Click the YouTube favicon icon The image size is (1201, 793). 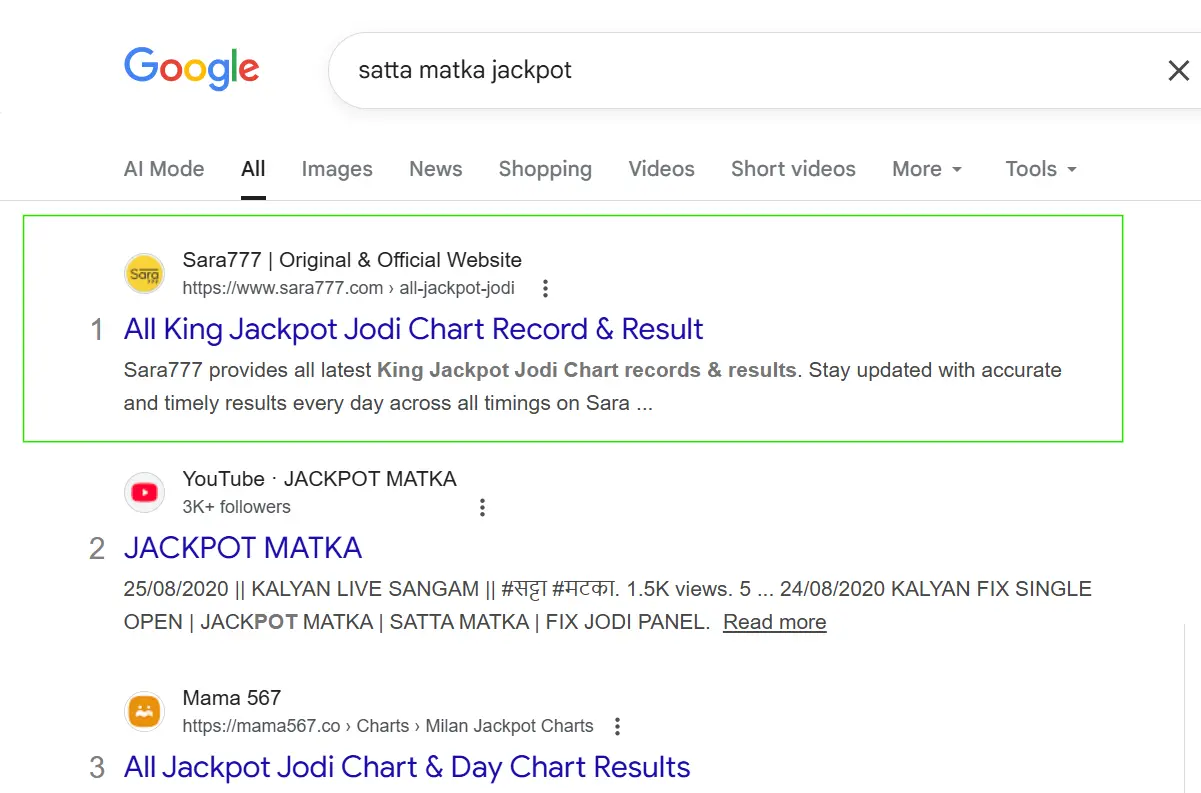(144, 492)
